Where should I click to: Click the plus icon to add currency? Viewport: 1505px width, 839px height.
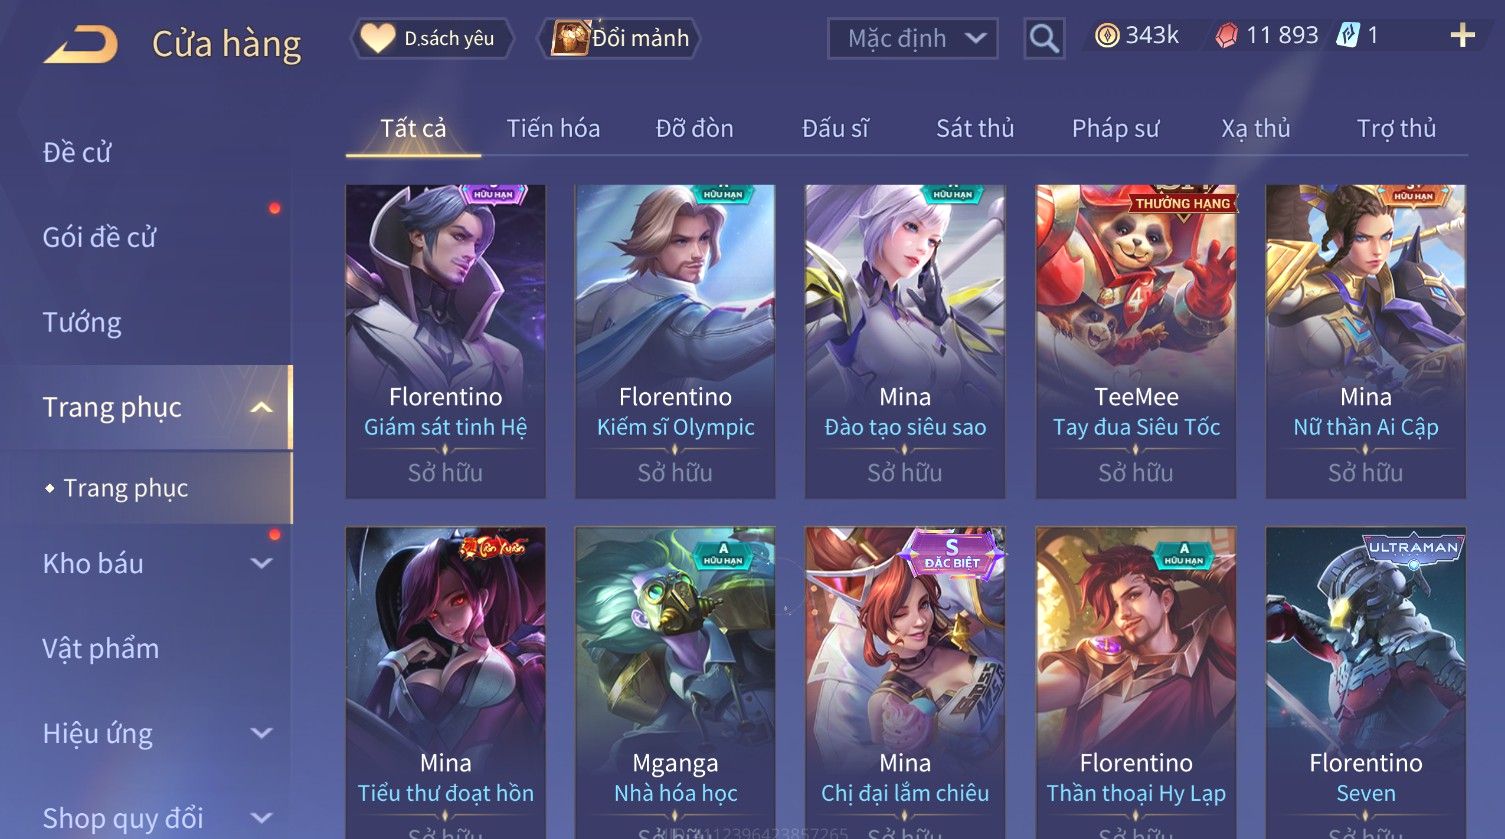point(1462,36)
